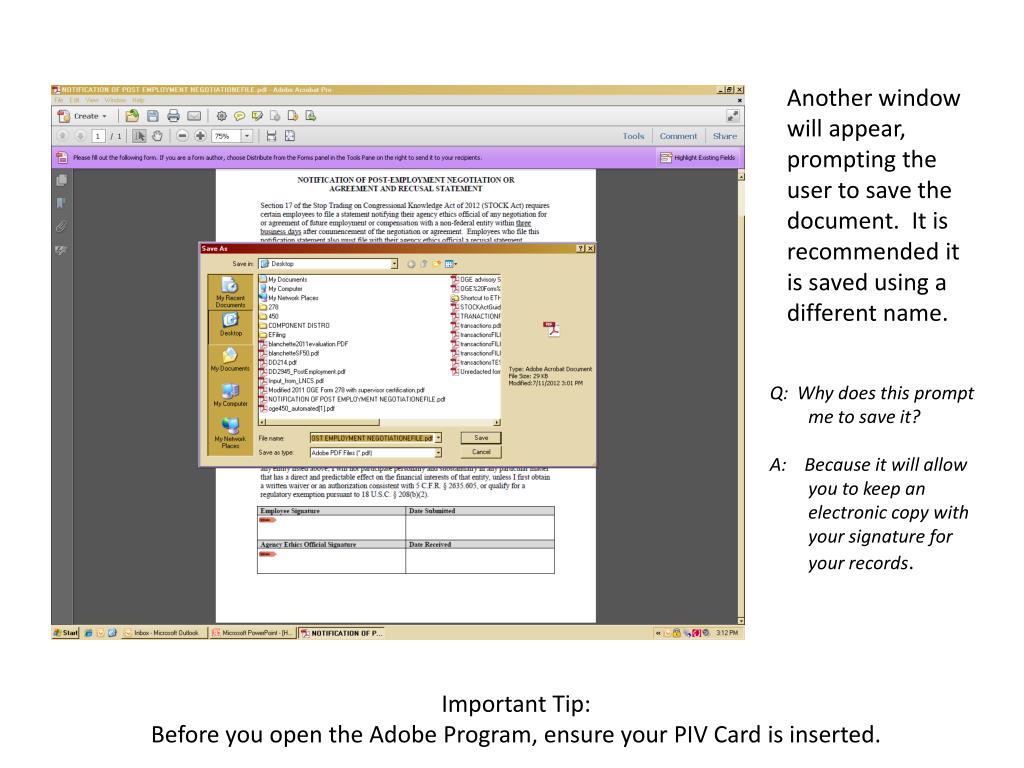1024x768 pixels.
Task: Select My Recent Documents in places bar
Action: point(230,293)
